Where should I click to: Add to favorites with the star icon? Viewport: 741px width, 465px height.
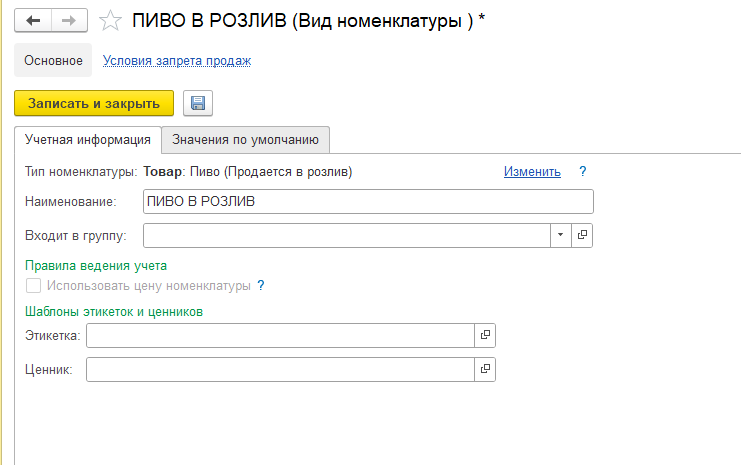110,21
